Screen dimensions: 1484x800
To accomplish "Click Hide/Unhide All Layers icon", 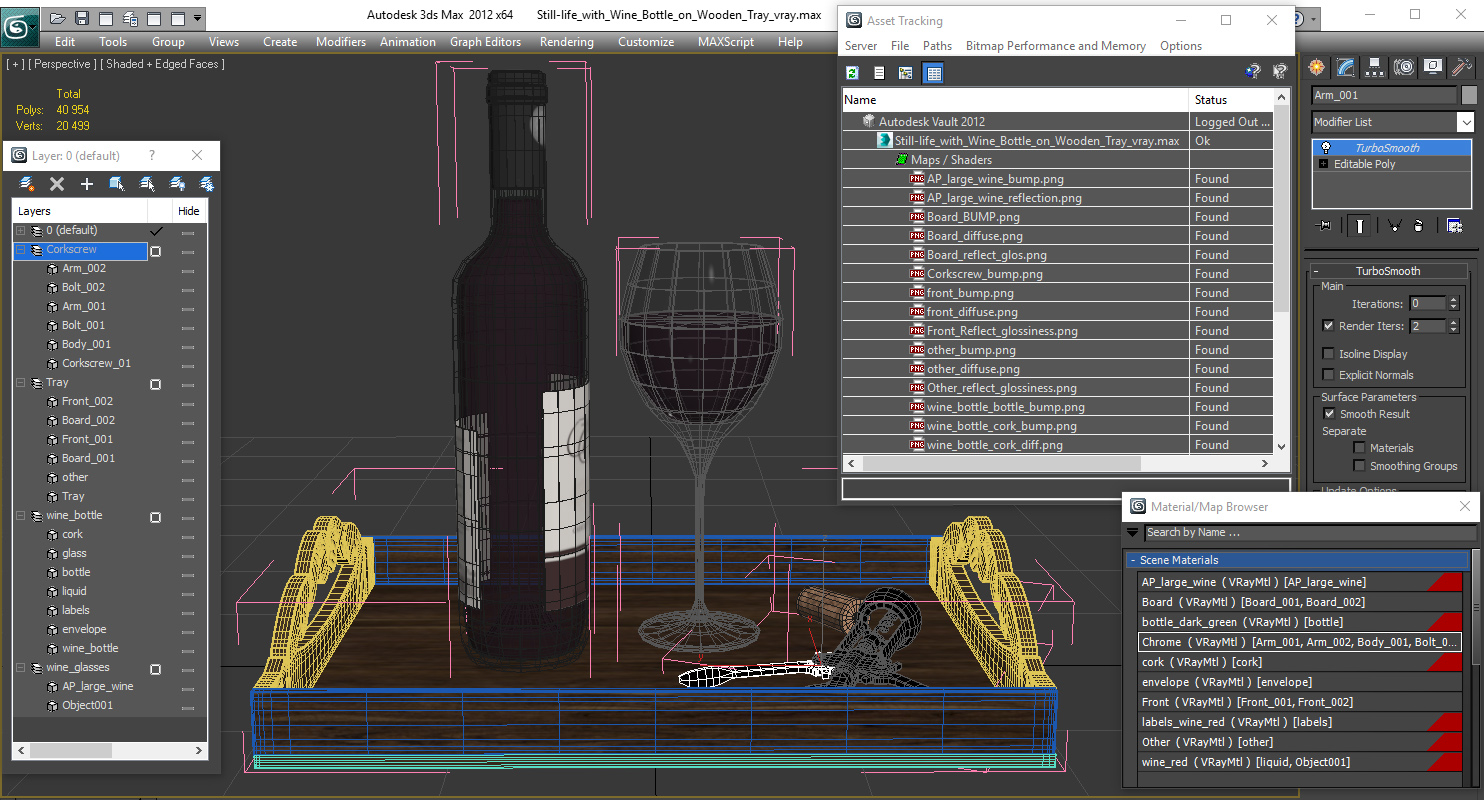I will click(177, 184).
